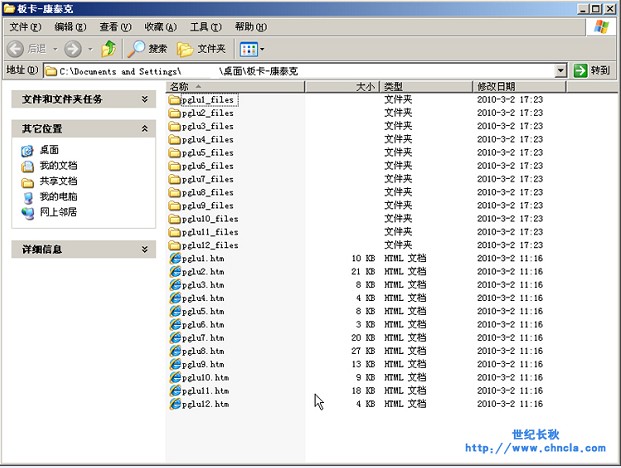621x468 pixels.
Task: Open the Views dropdown arrow
Action: [262, 49]
